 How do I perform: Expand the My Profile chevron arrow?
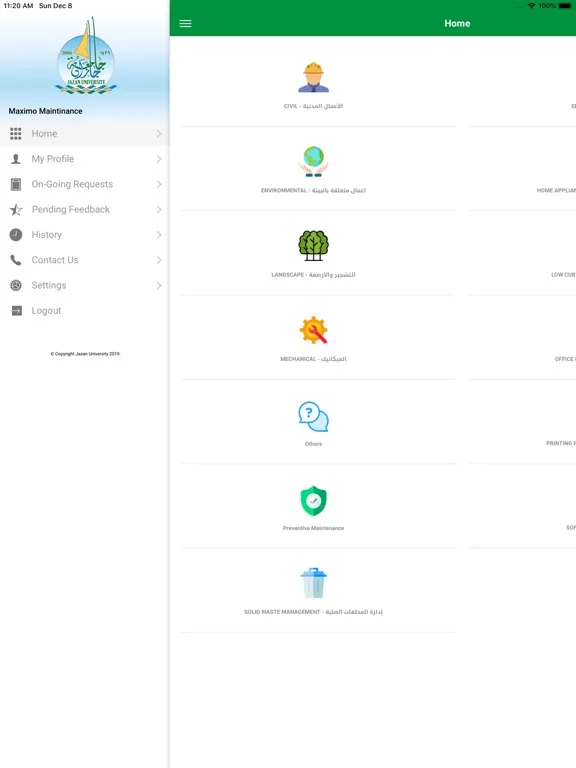[159, 159]
